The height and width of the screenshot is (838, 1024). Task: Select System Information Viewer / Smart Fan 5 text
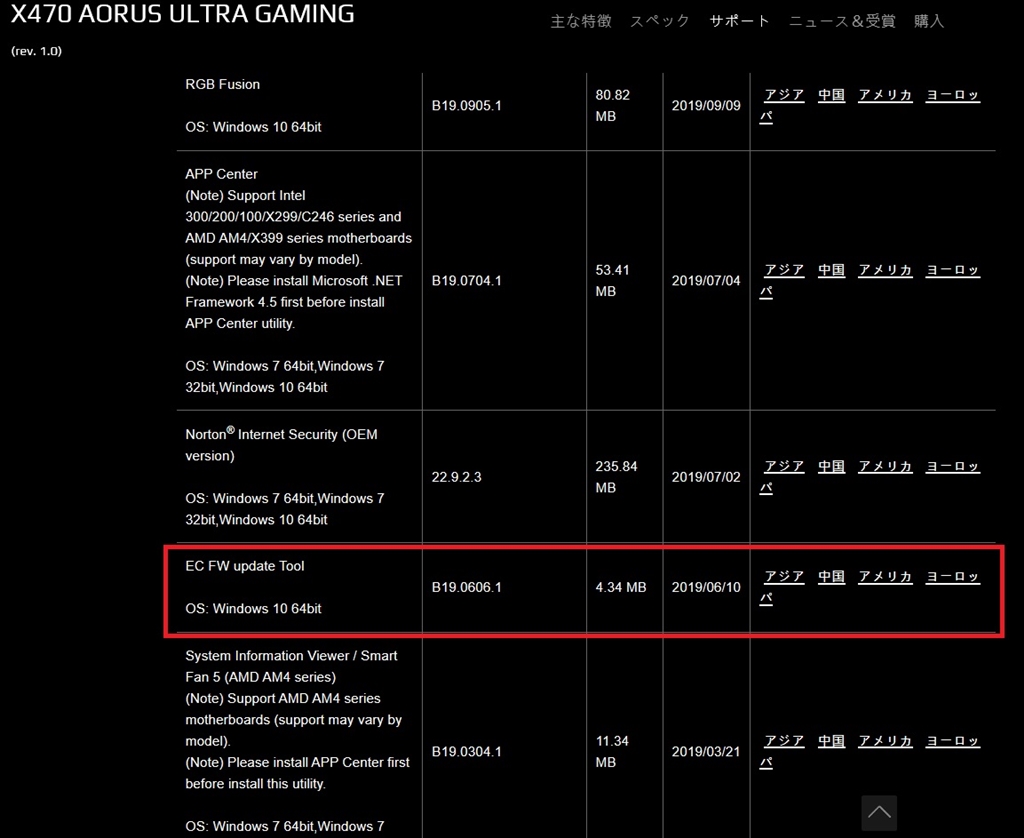291,666
